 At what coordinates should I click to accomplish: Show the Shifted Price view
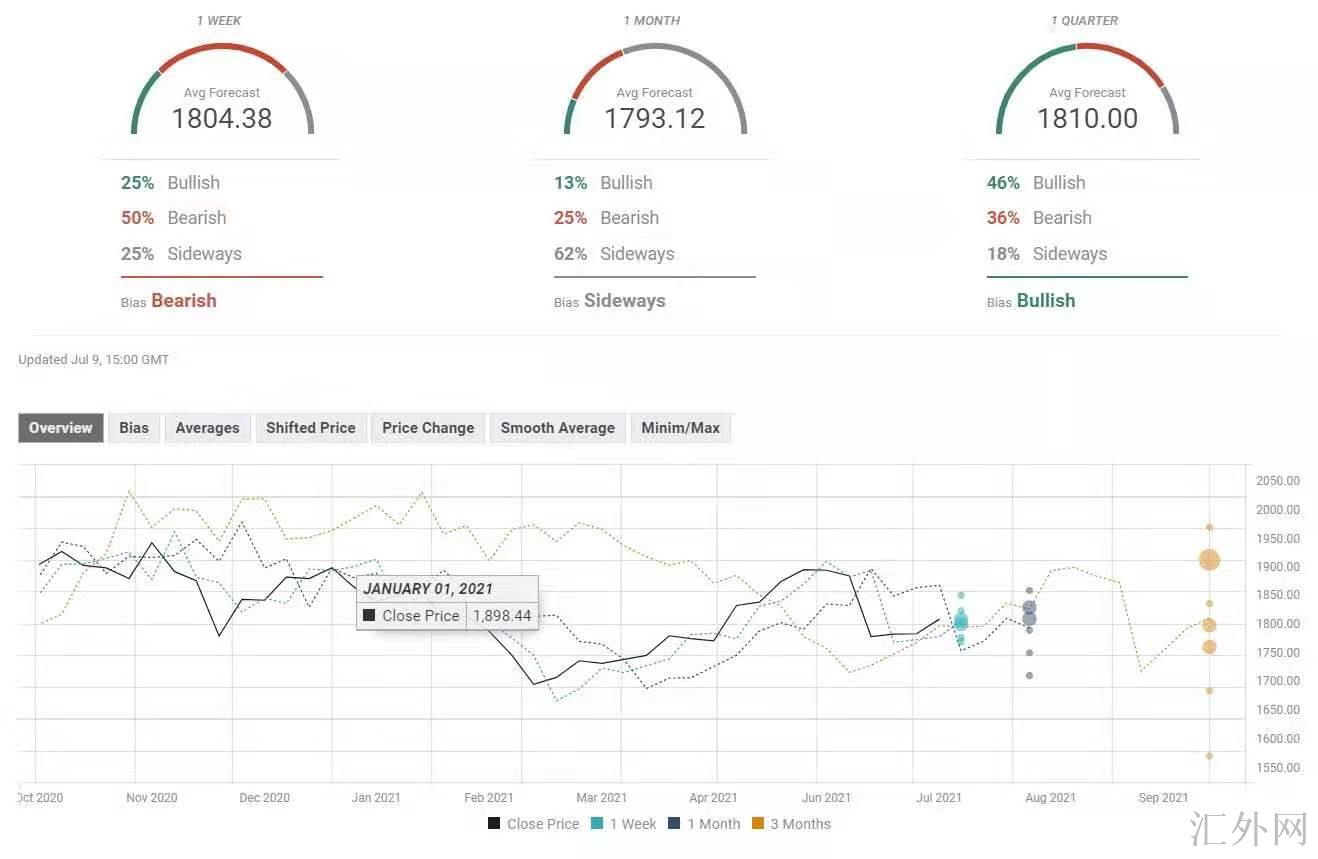(x=310, y=428)
